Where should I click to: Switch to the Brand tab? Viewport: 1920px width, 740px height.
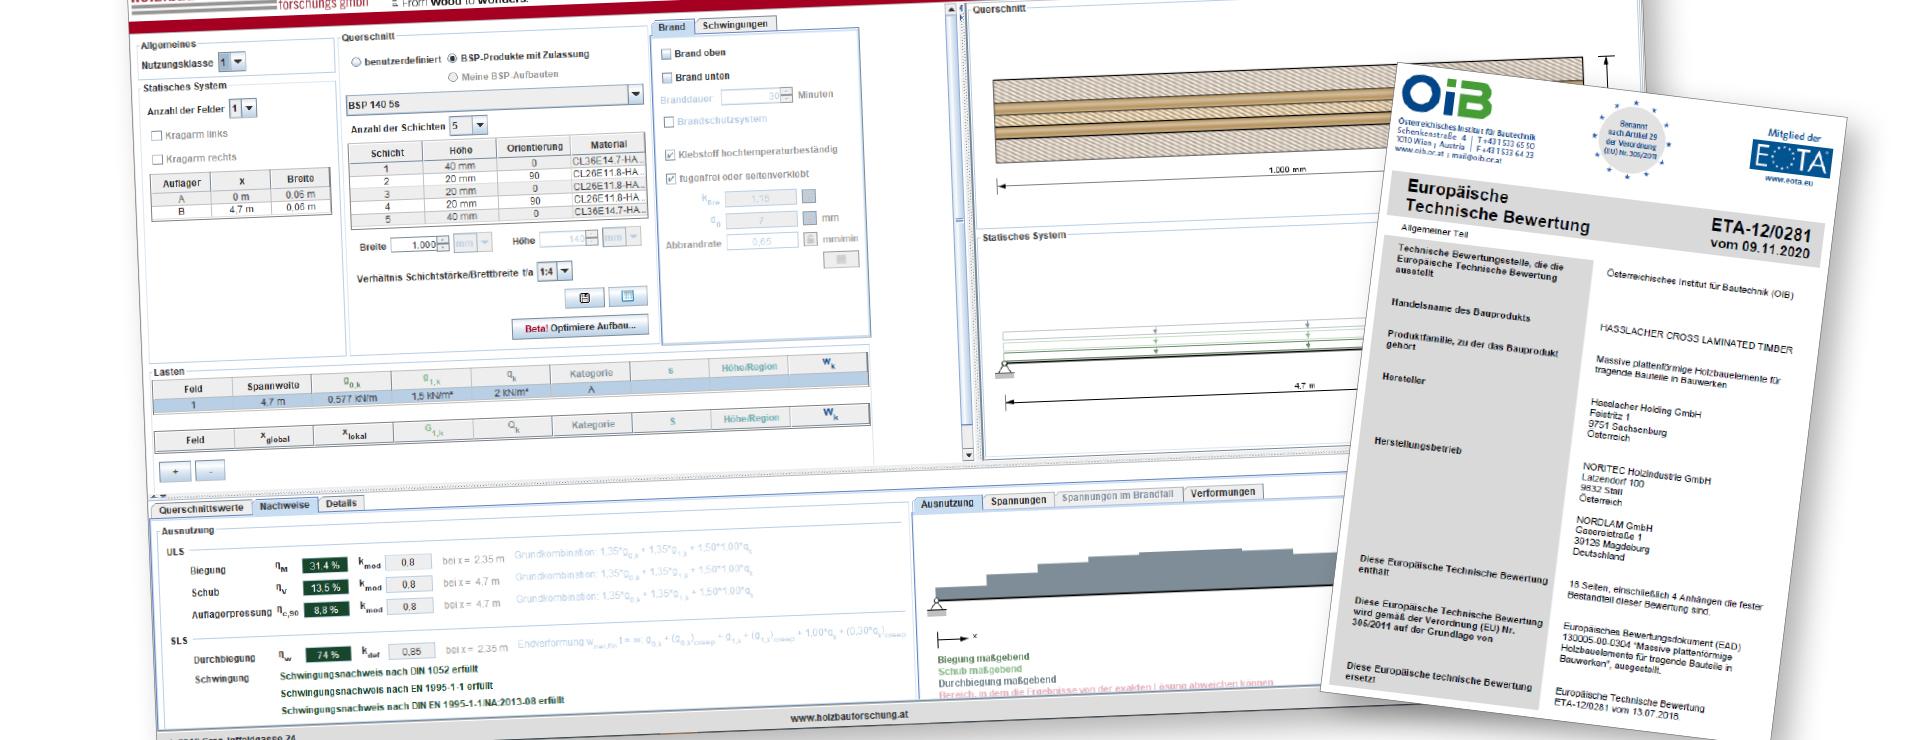point(672,27)
